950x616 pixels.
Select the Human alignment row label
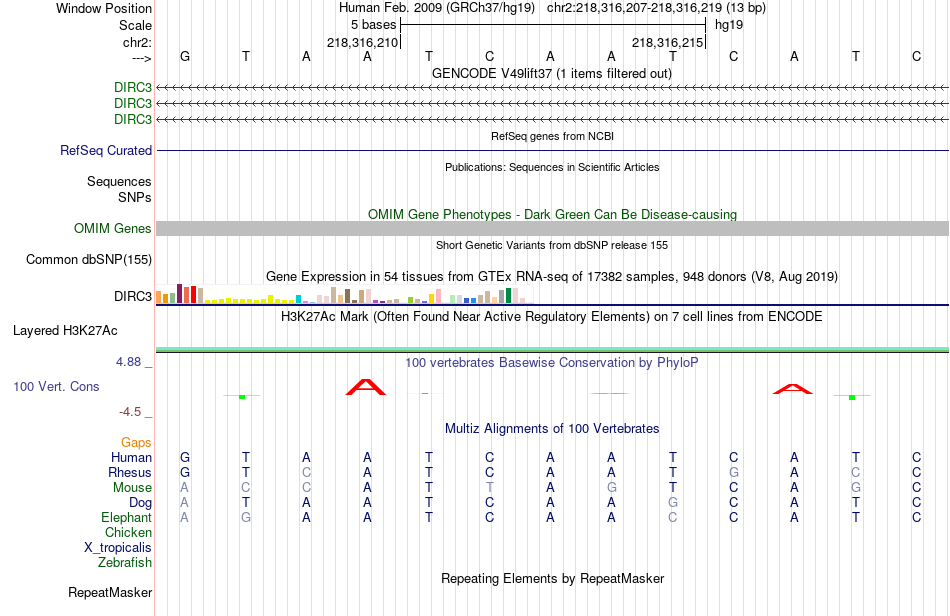pos(131,457)
